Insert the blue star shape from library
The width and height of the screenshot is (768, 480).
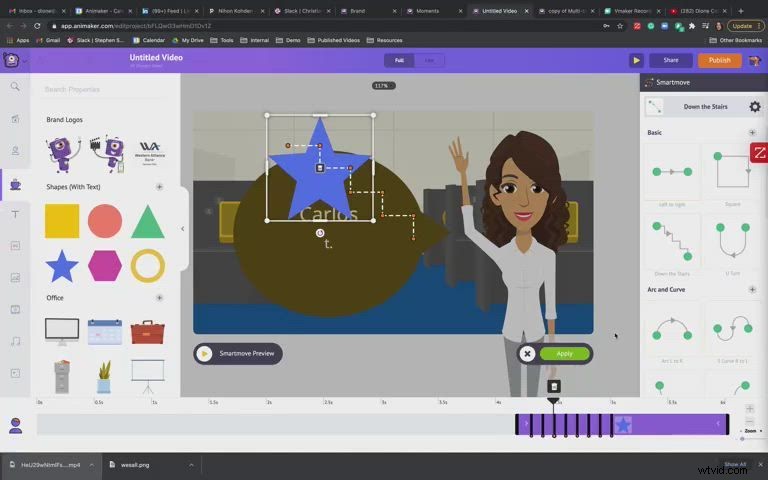pos(62,266)
